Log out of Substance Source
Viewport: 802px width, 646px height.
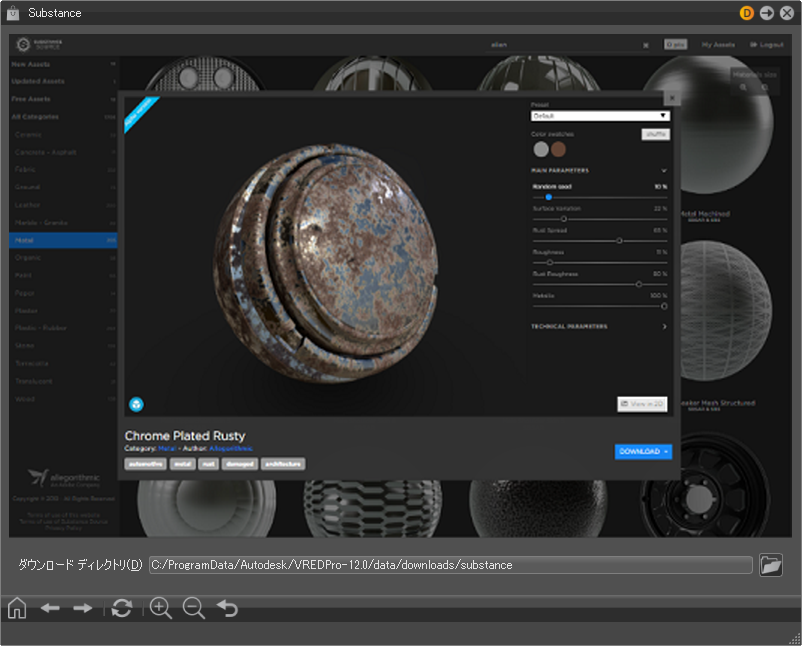[767, 45]
